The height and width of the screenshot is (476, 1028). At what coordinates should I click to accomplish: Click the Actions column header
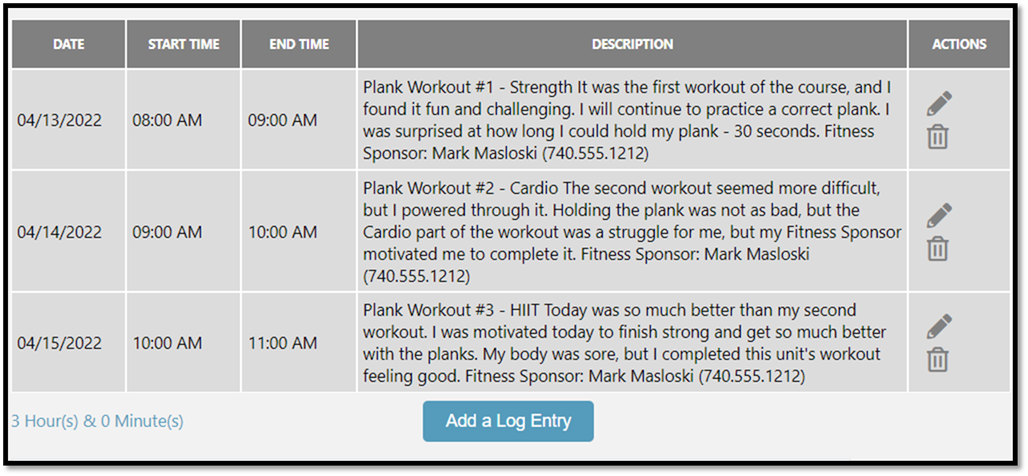coord(958,44)
